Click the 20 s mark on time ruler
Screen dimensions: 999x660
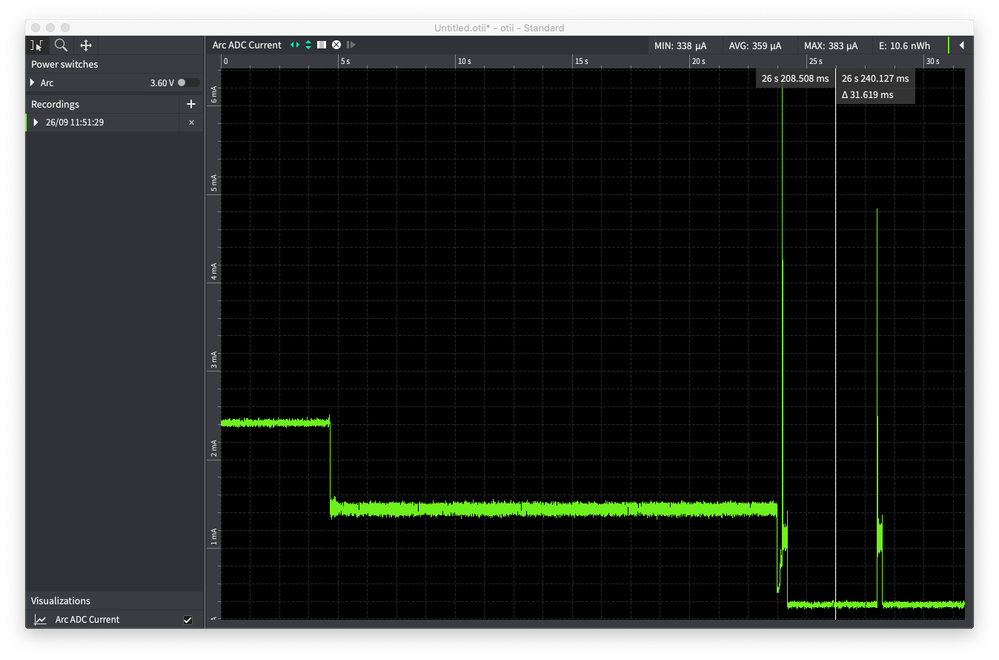[x=698, y=61]
